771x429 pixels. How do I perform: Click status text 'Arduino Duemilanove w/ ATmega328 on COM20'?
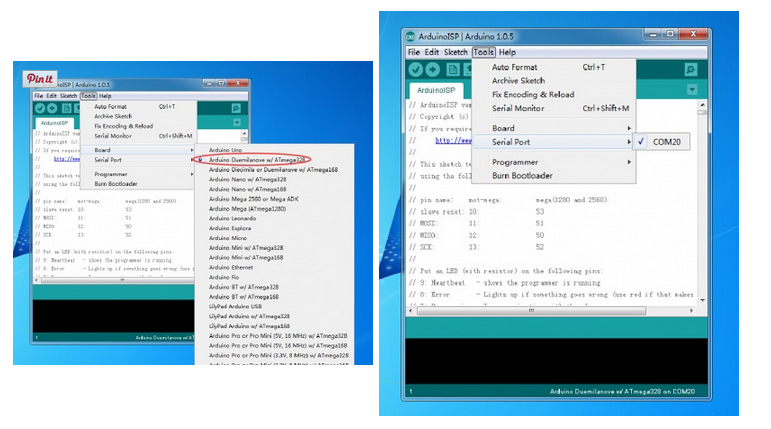(x=622, y=392)
